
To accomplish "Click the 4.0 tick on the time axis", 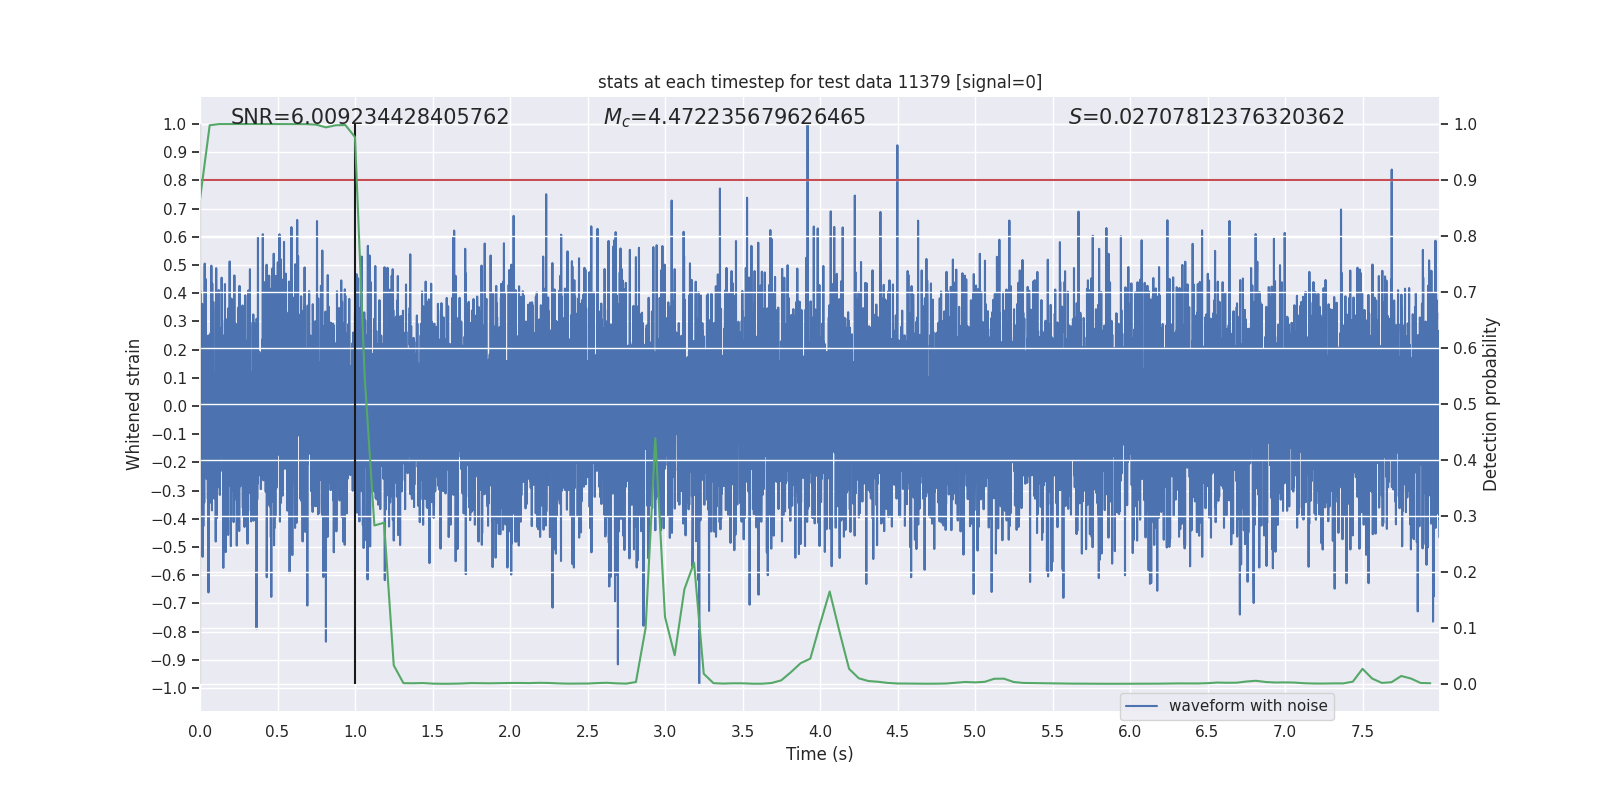I will click(820, 731).
